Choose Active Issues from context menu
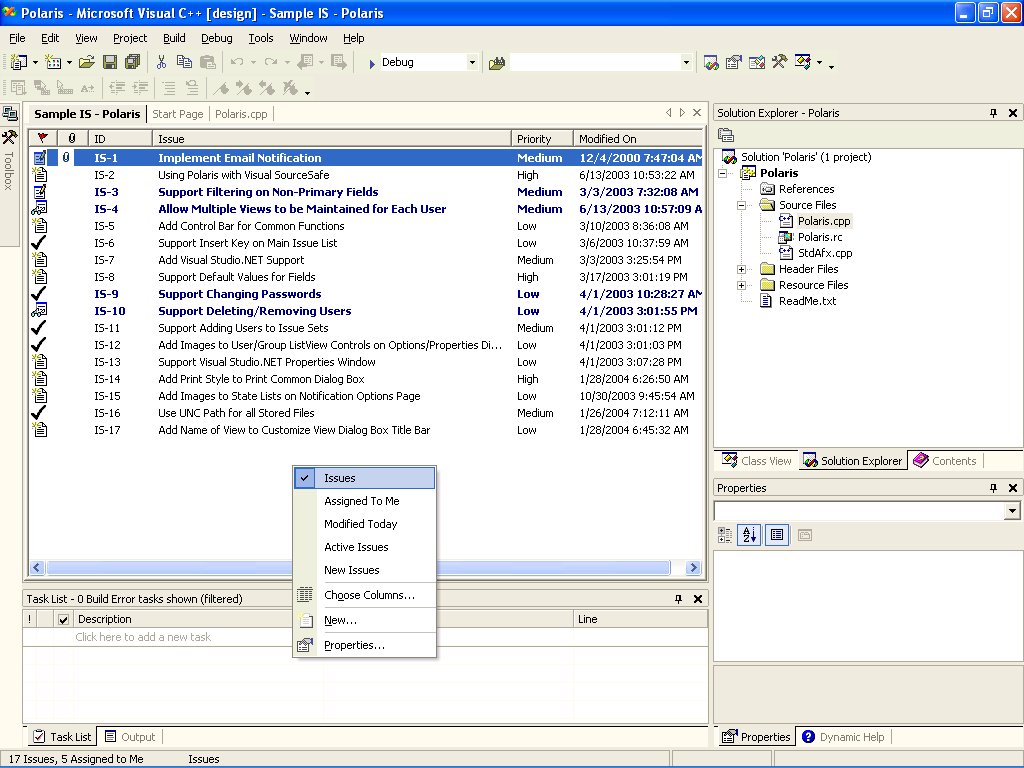This screenshot has width=1024, height=768. [364, 547]
